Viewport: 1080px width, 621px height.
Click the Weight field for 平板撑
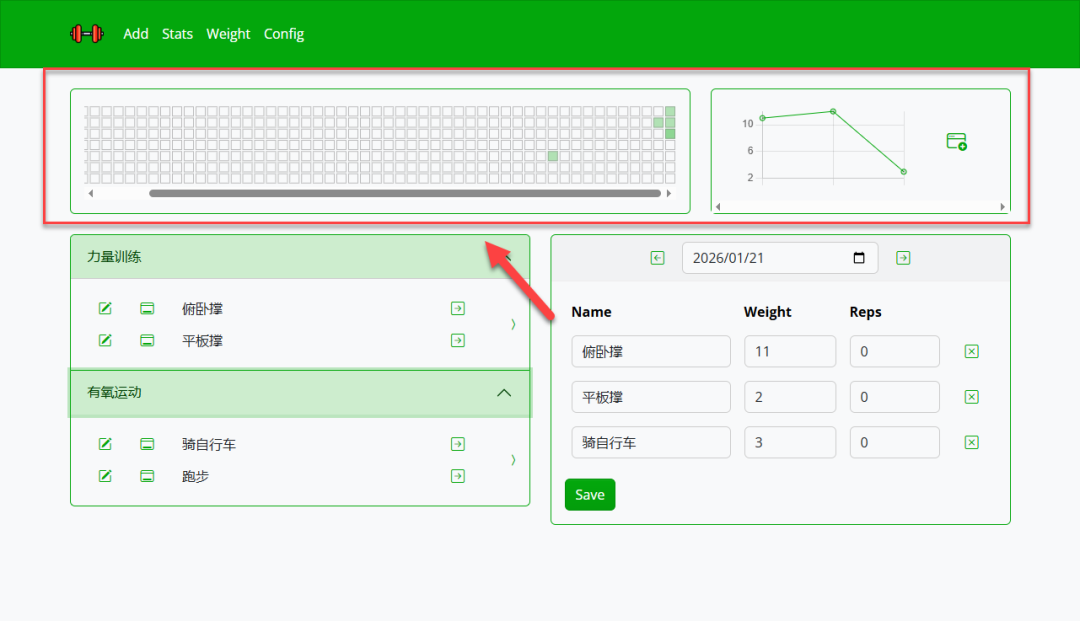tap(789, 397)
